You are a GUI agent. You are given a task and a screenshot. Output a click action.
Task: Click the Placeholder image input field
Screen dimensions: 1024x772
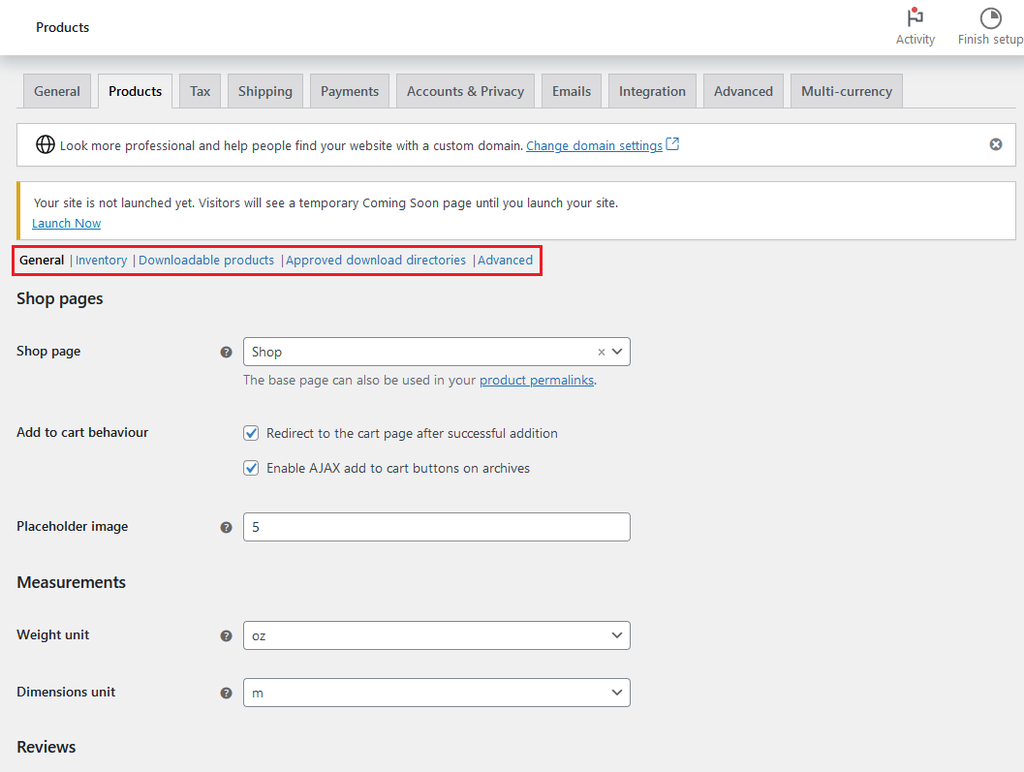[x=436, y=527]
